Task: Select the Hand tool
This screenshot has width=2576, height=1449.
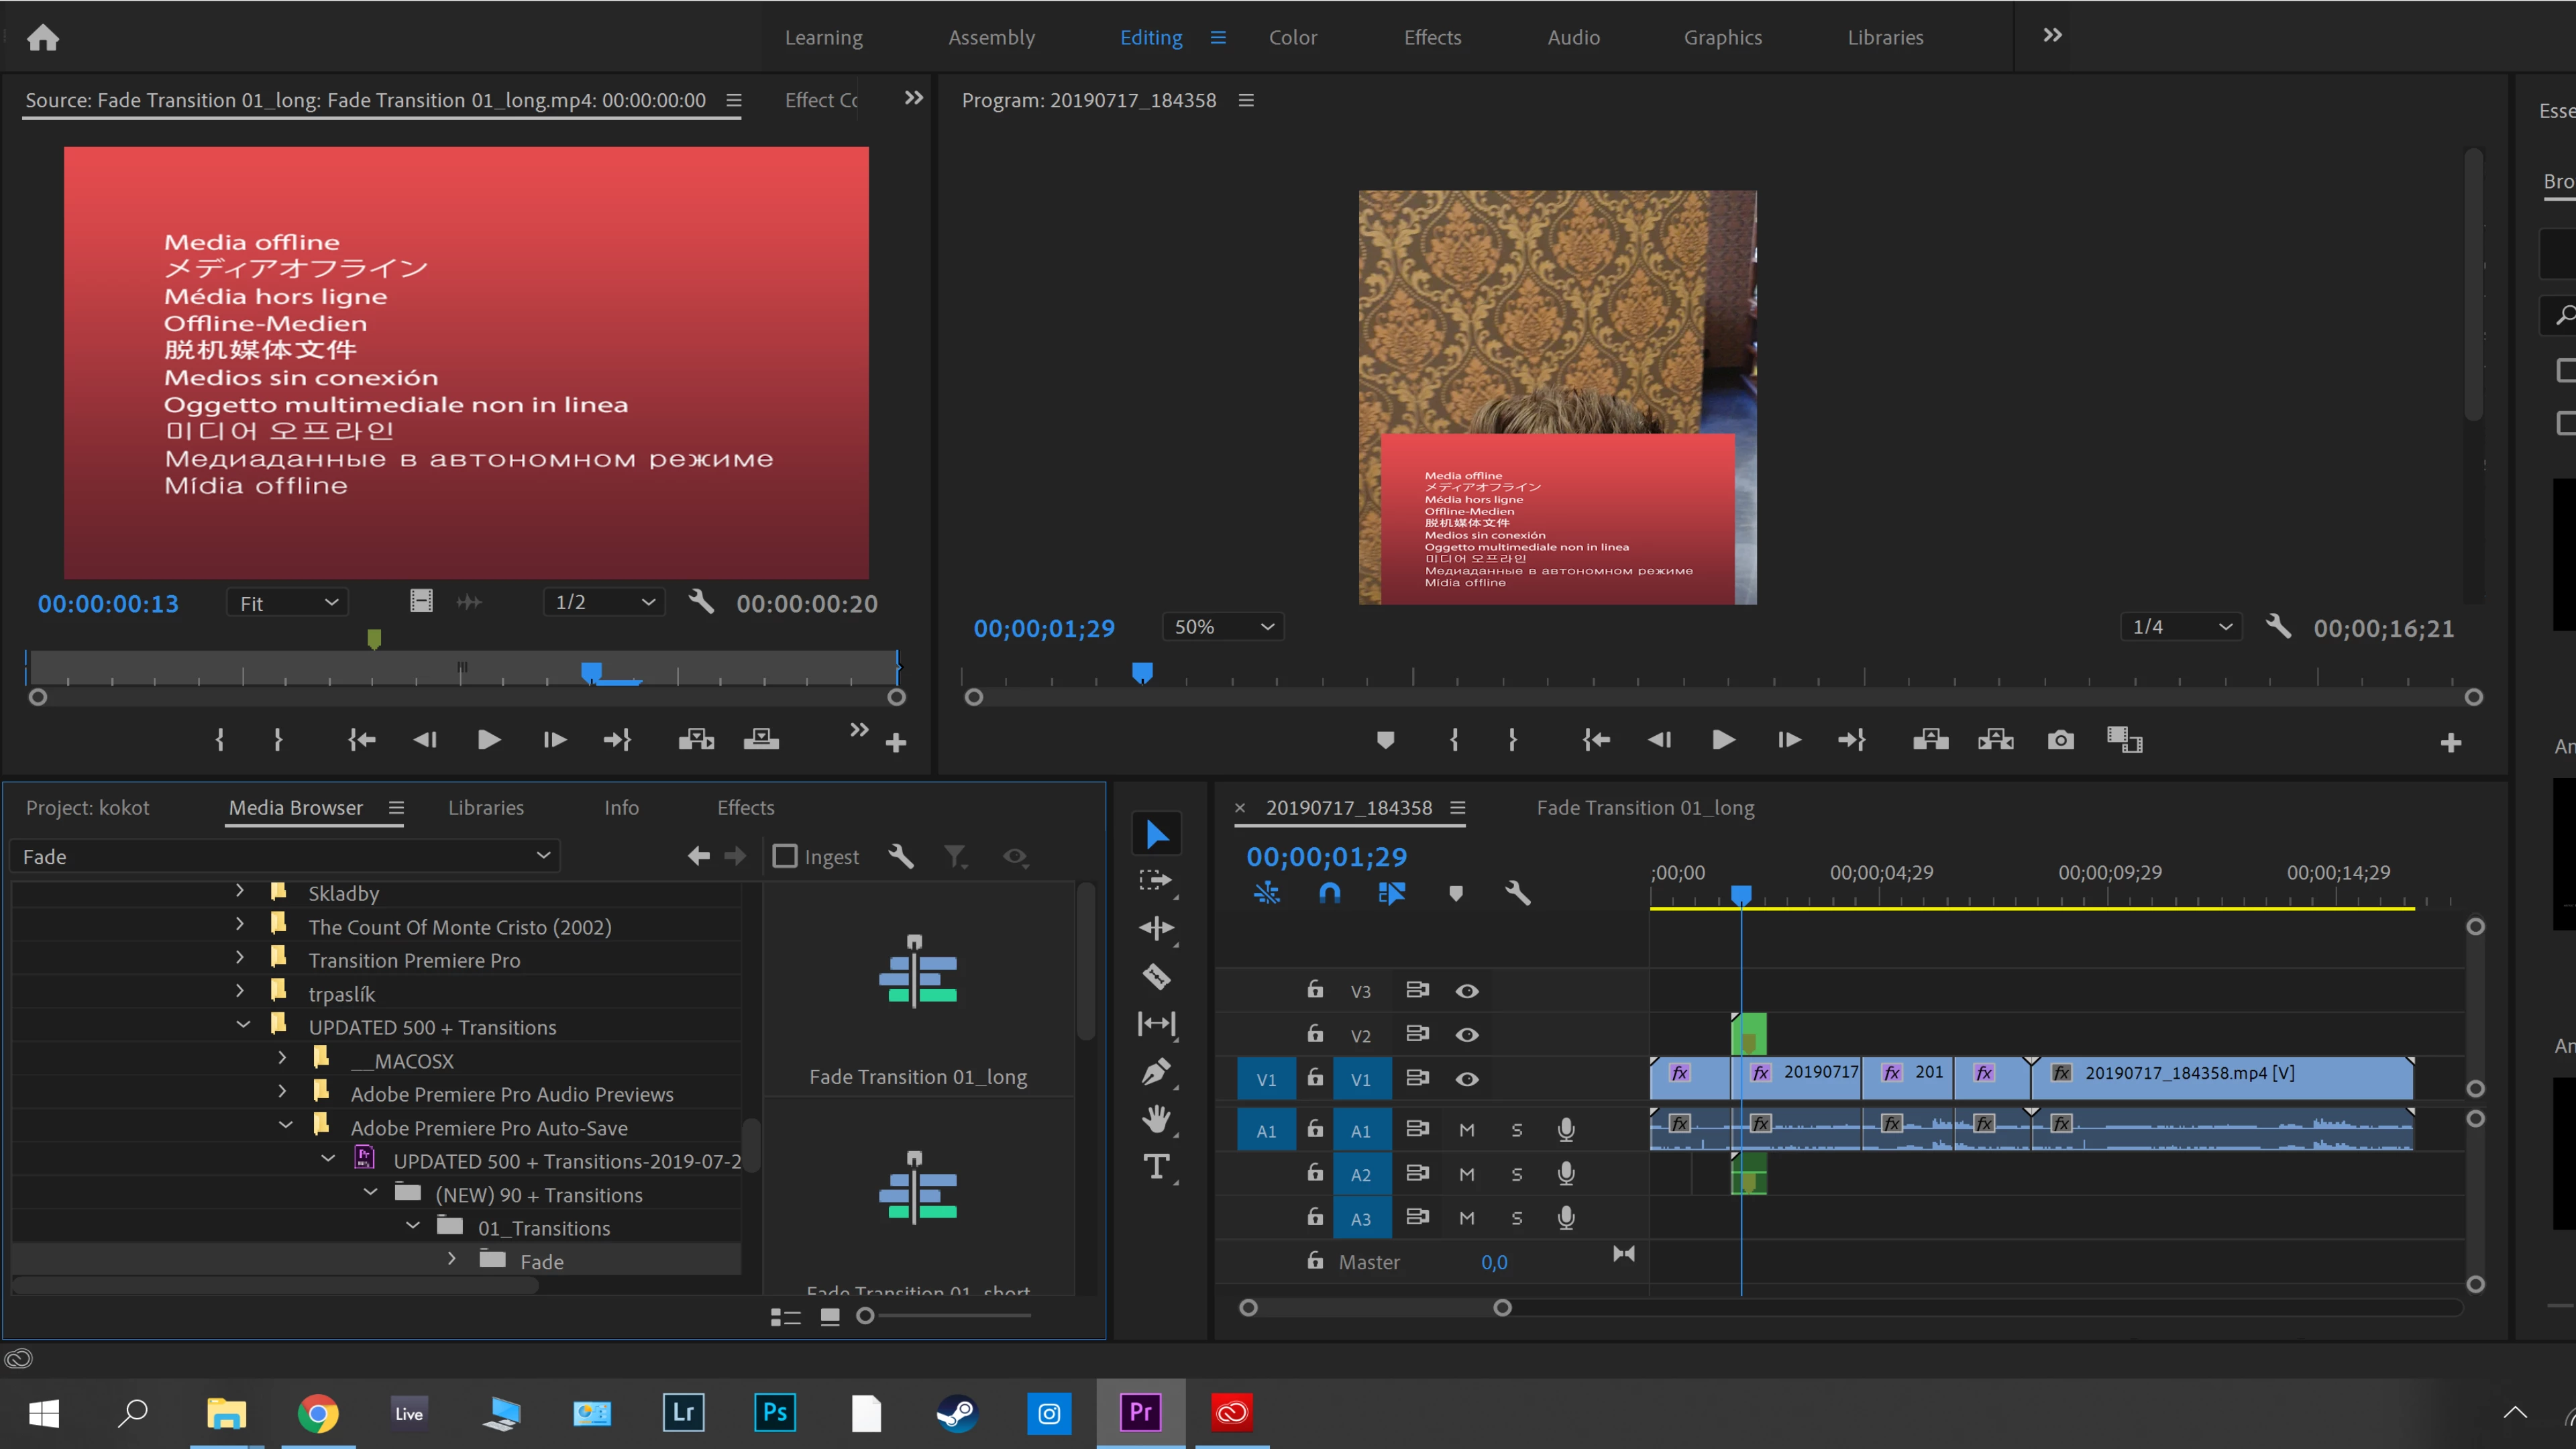Action: point(1156,1119)
